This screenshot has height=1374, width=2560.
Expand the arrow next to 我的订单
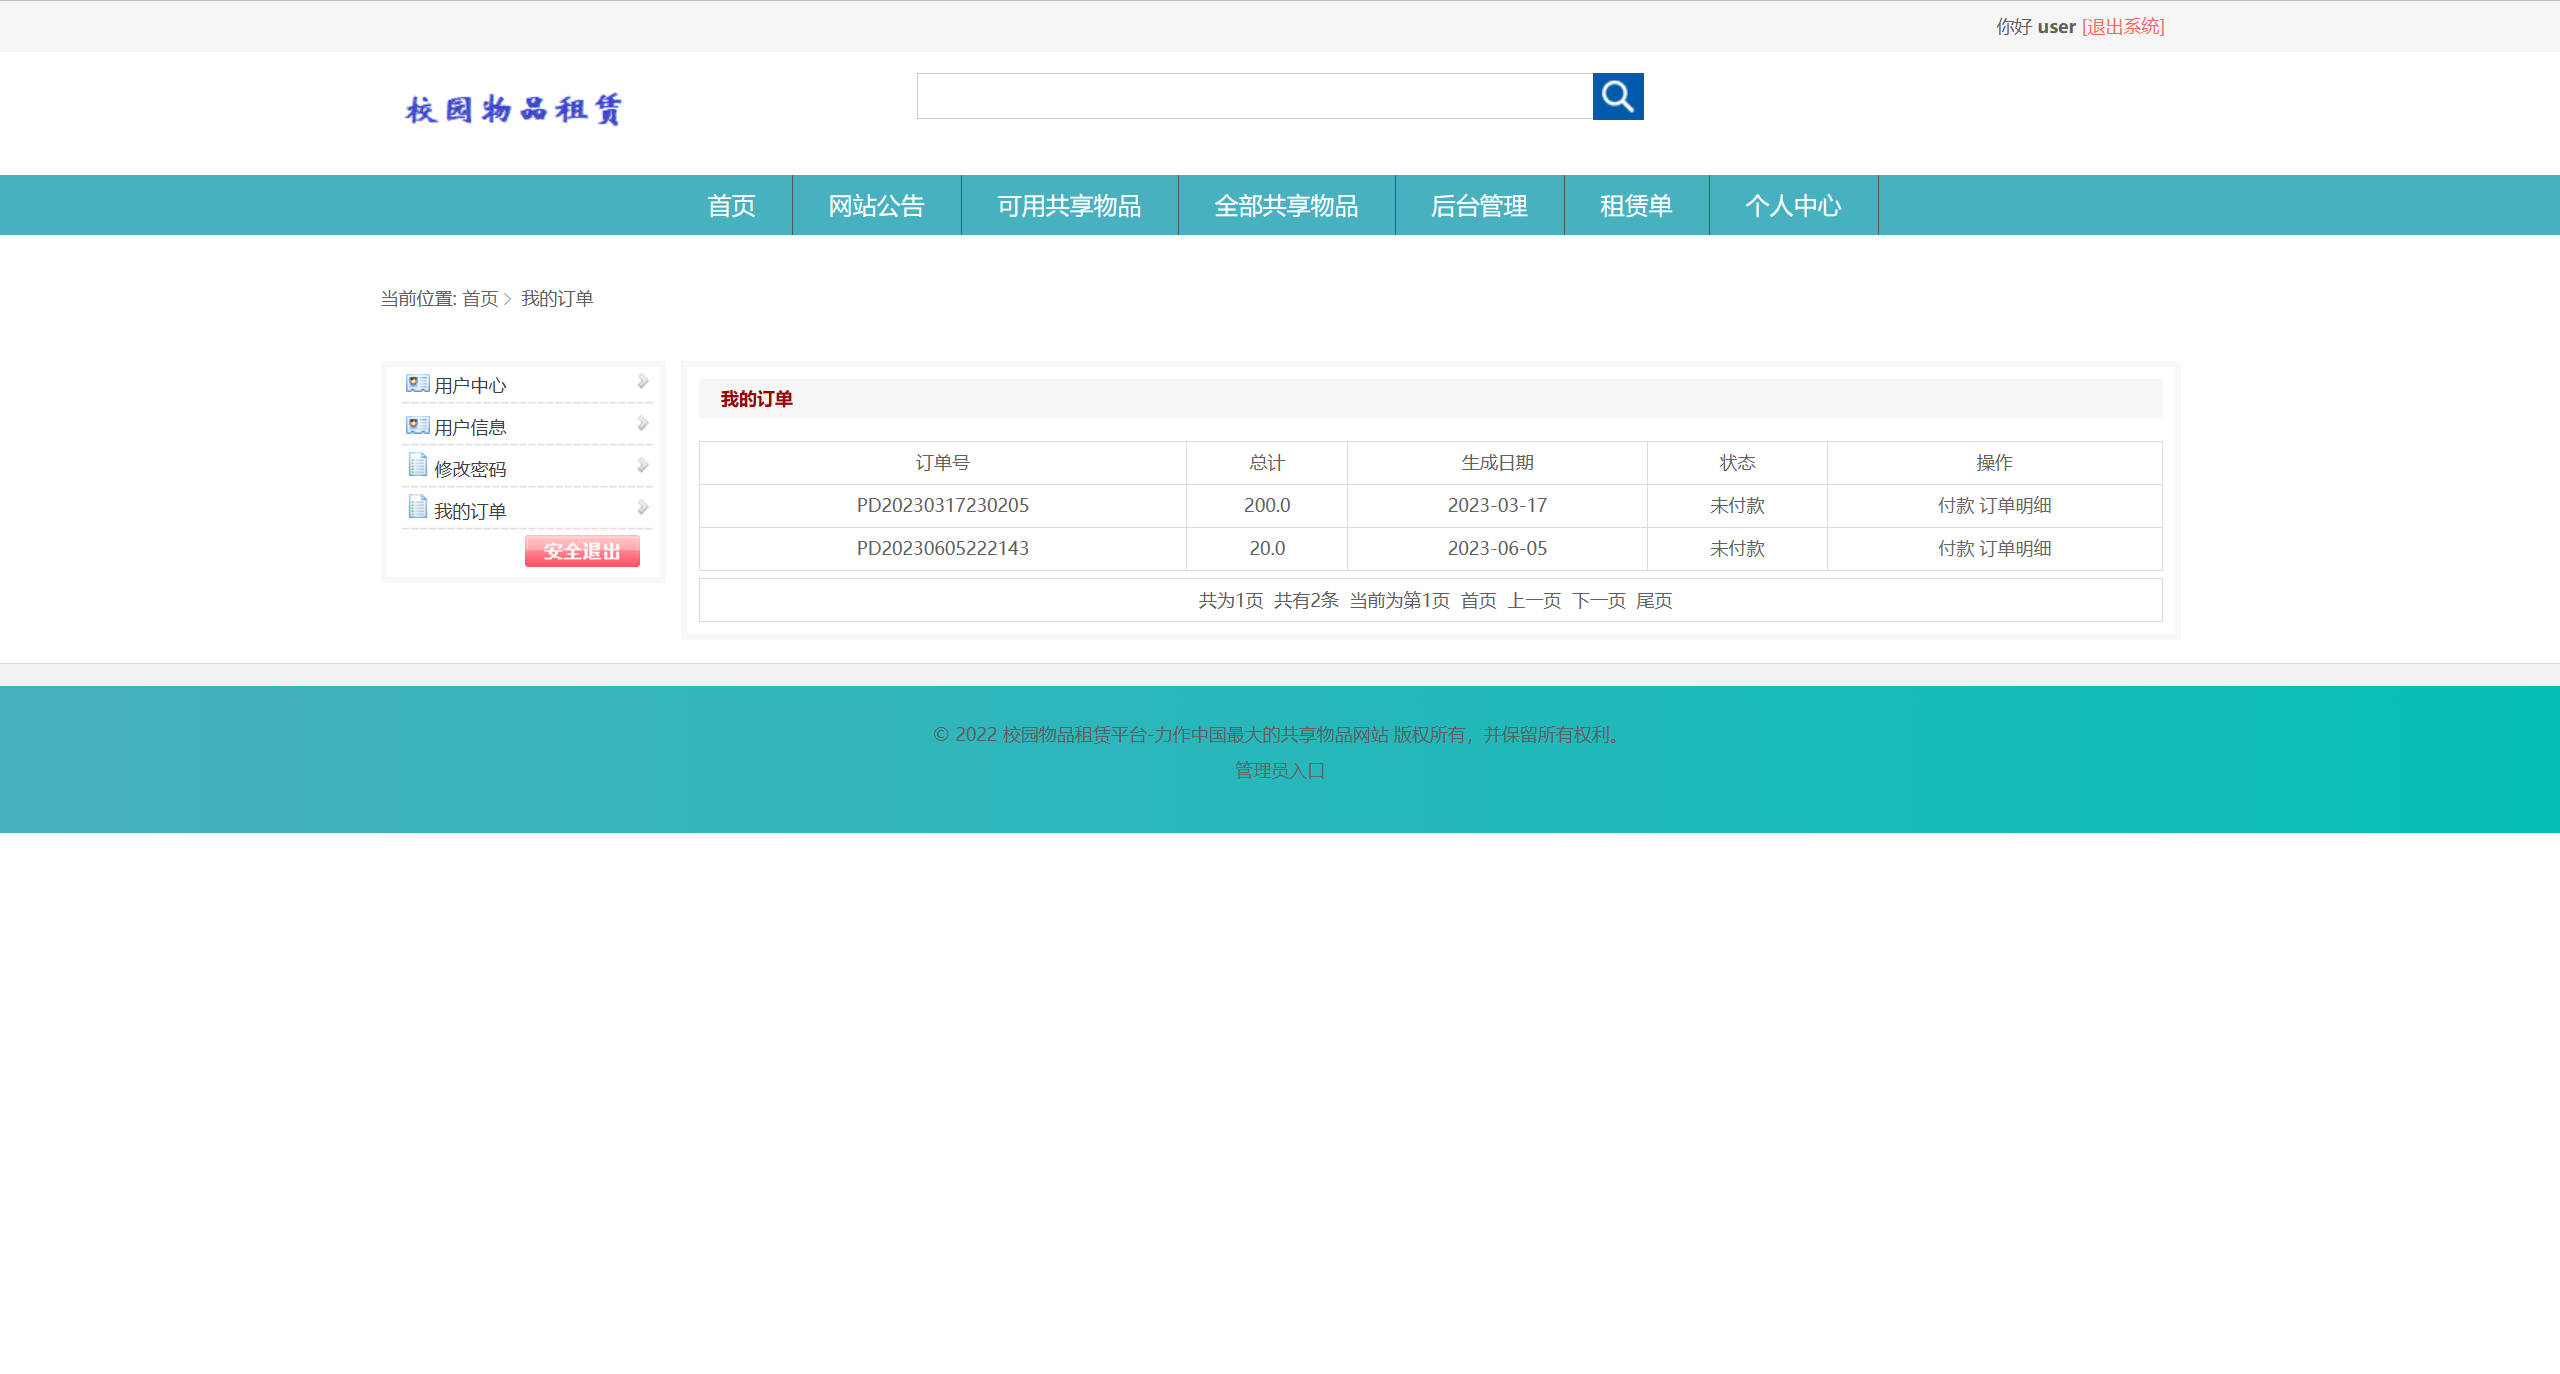coord(642,507)
